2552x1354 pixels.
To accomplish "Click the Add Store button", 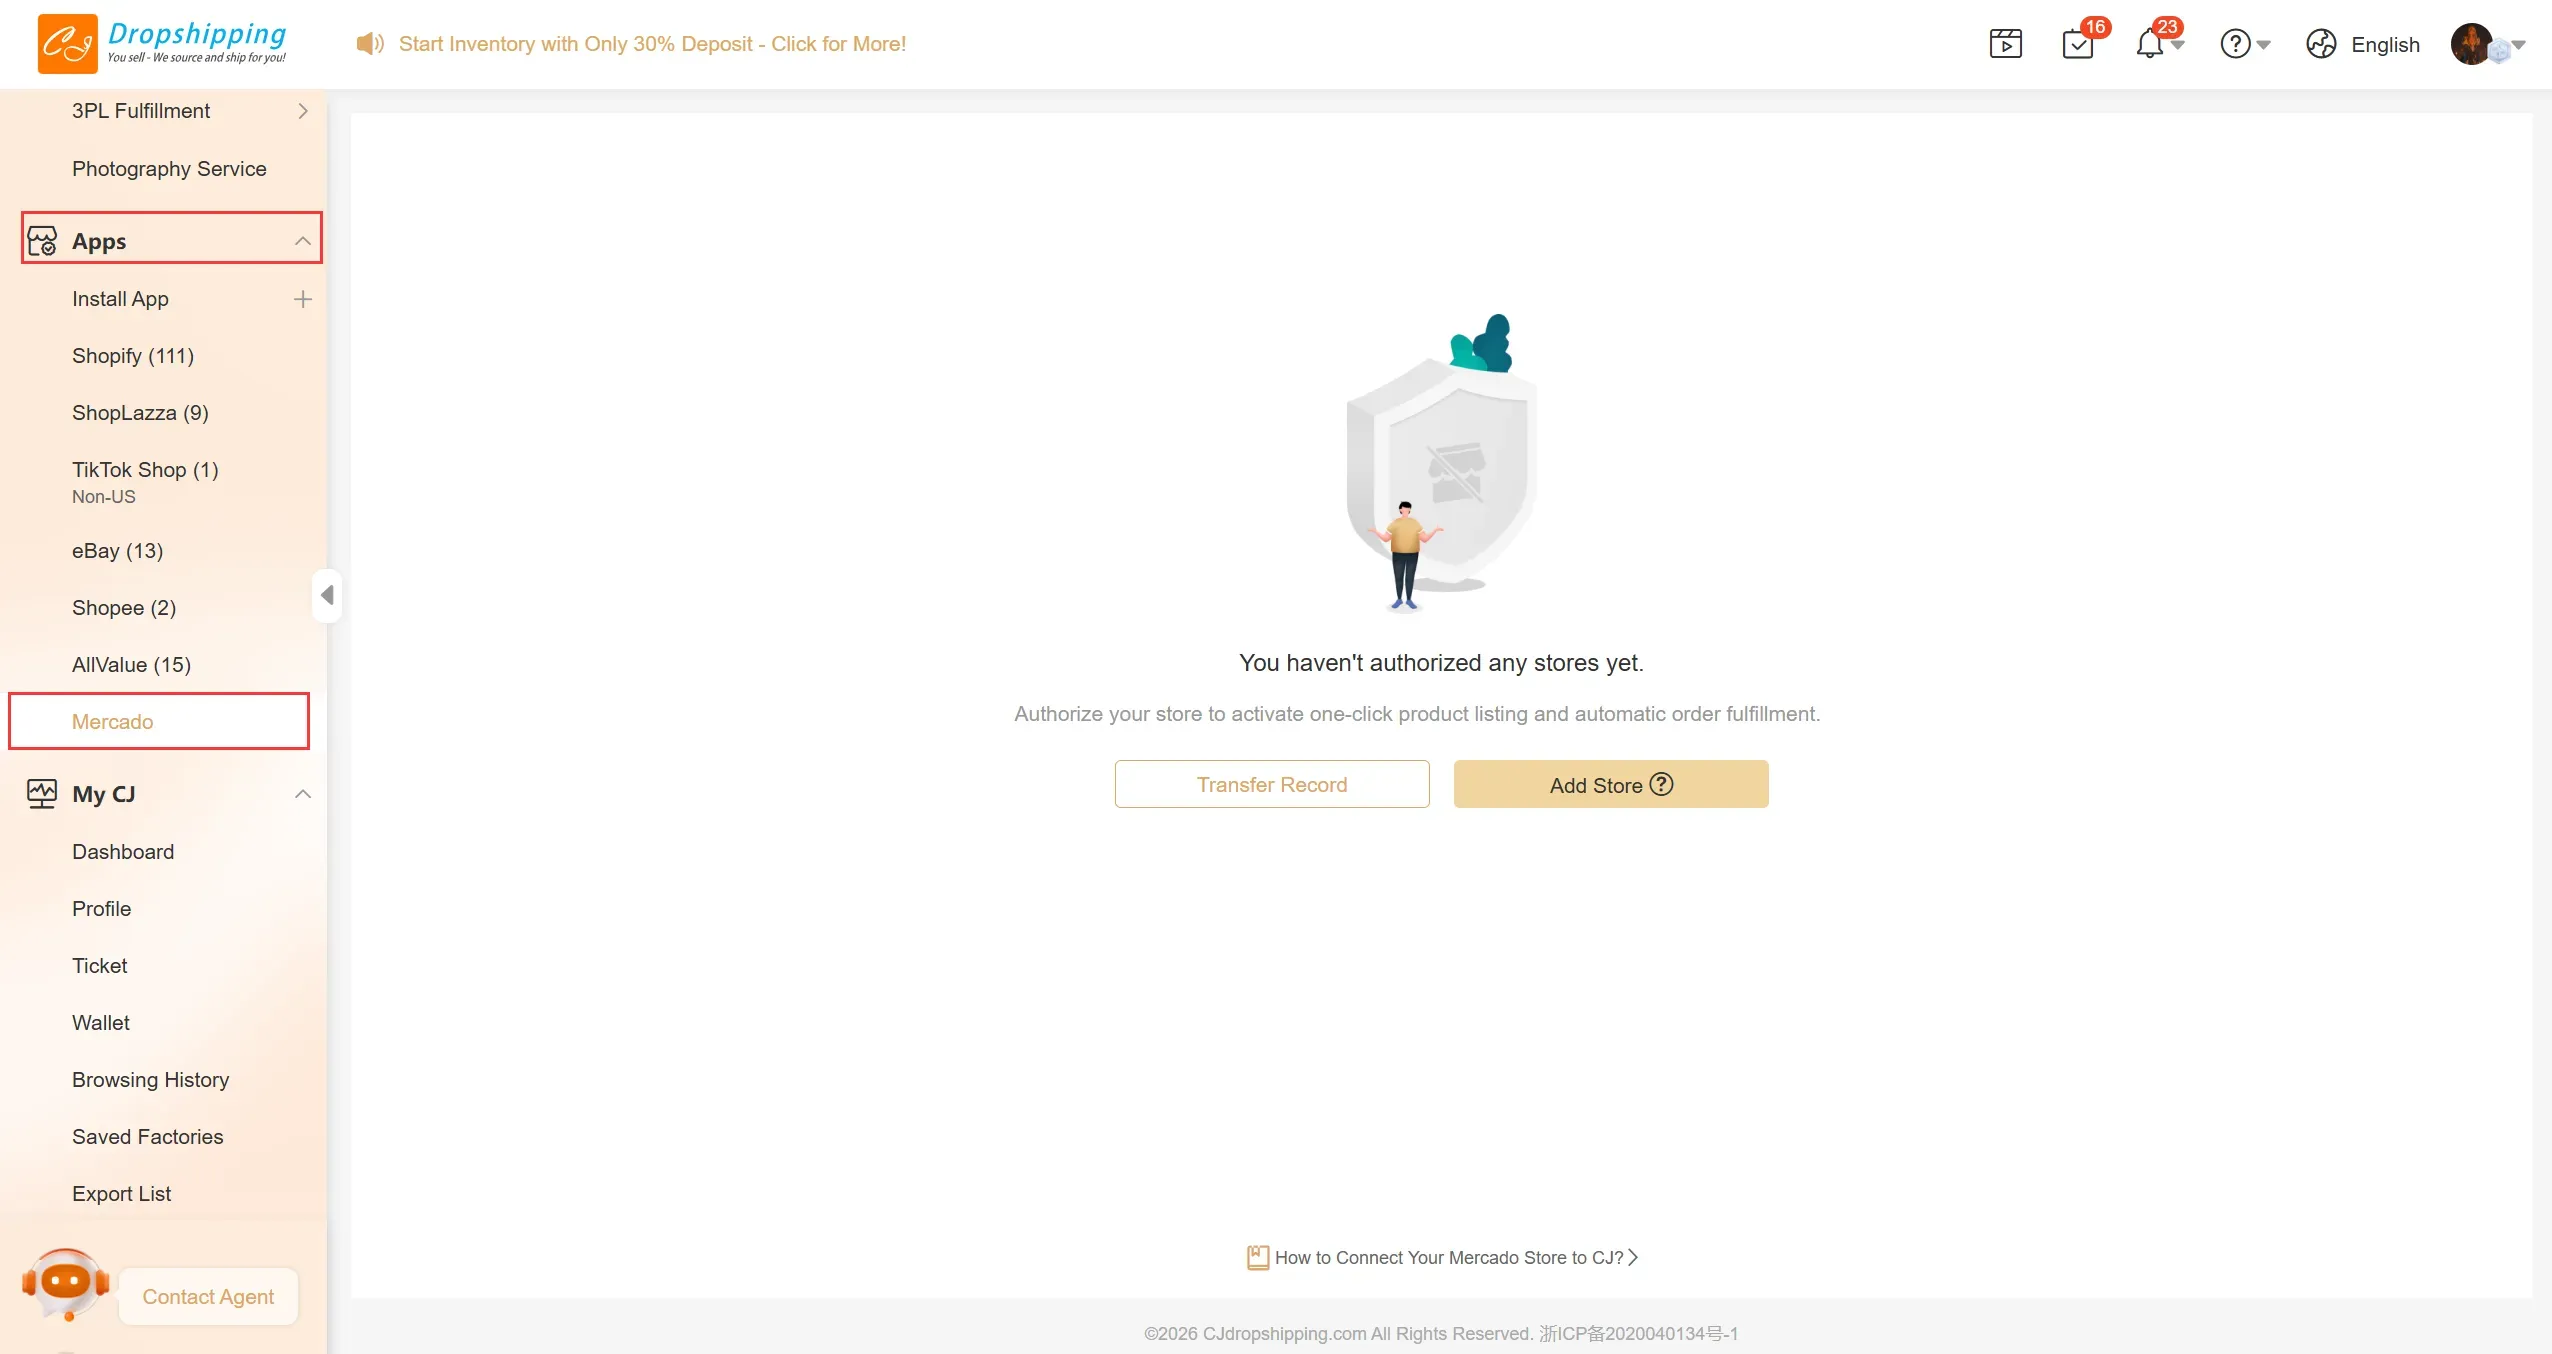I will [1611, 785].
